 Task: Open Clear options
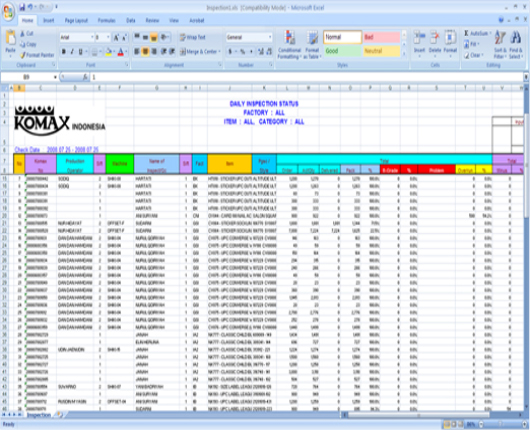click(473, 55)
